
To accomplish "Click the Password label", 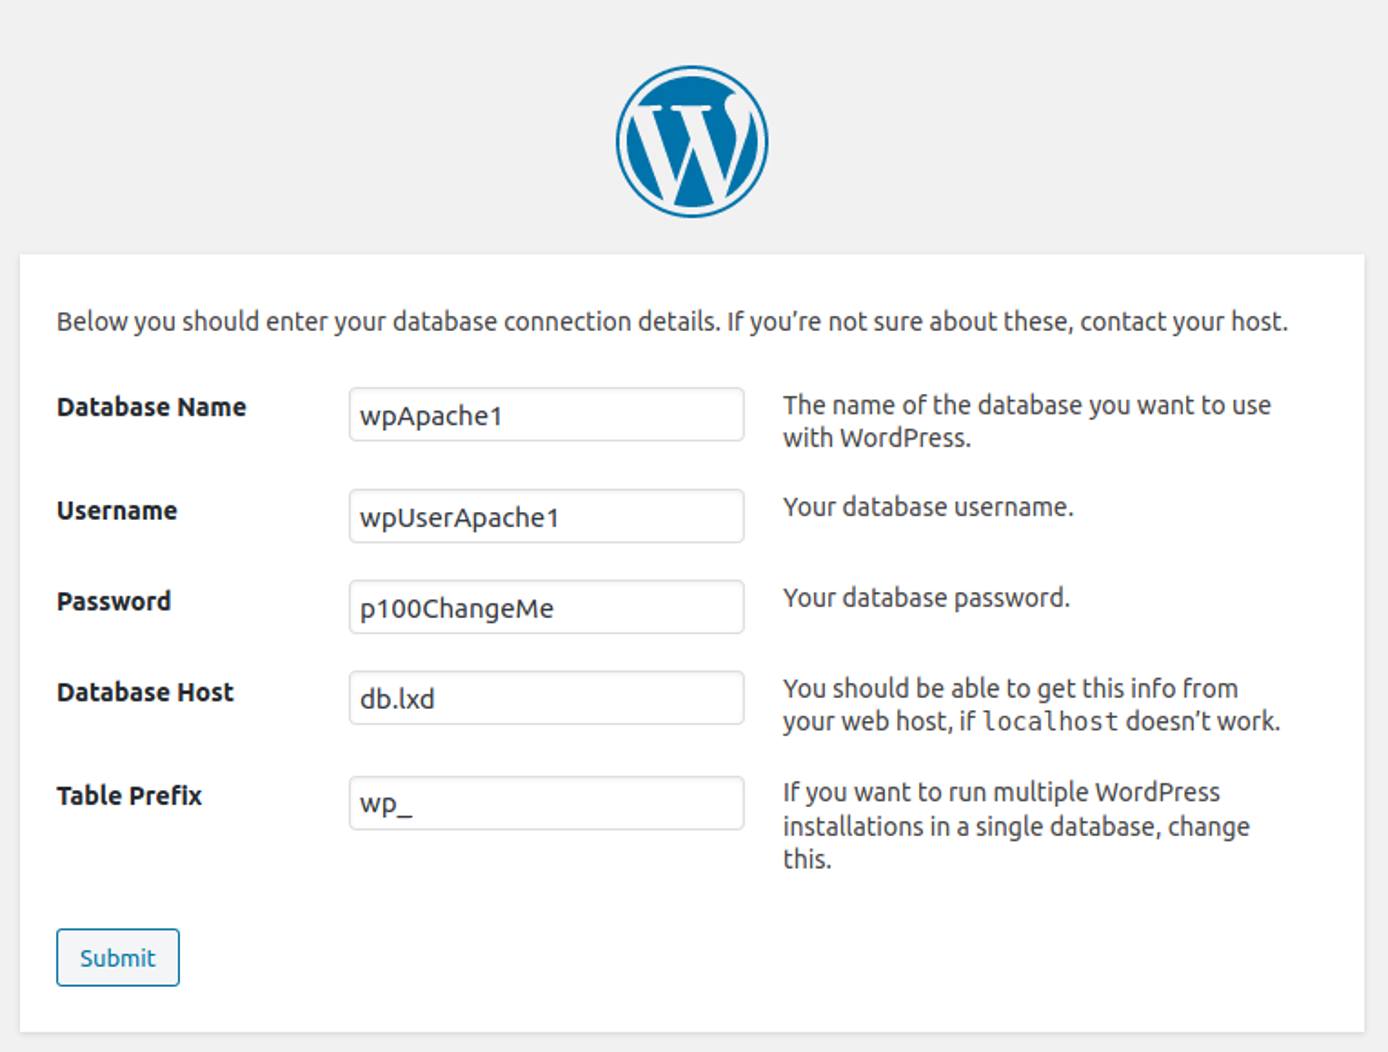I will point(114,601).
